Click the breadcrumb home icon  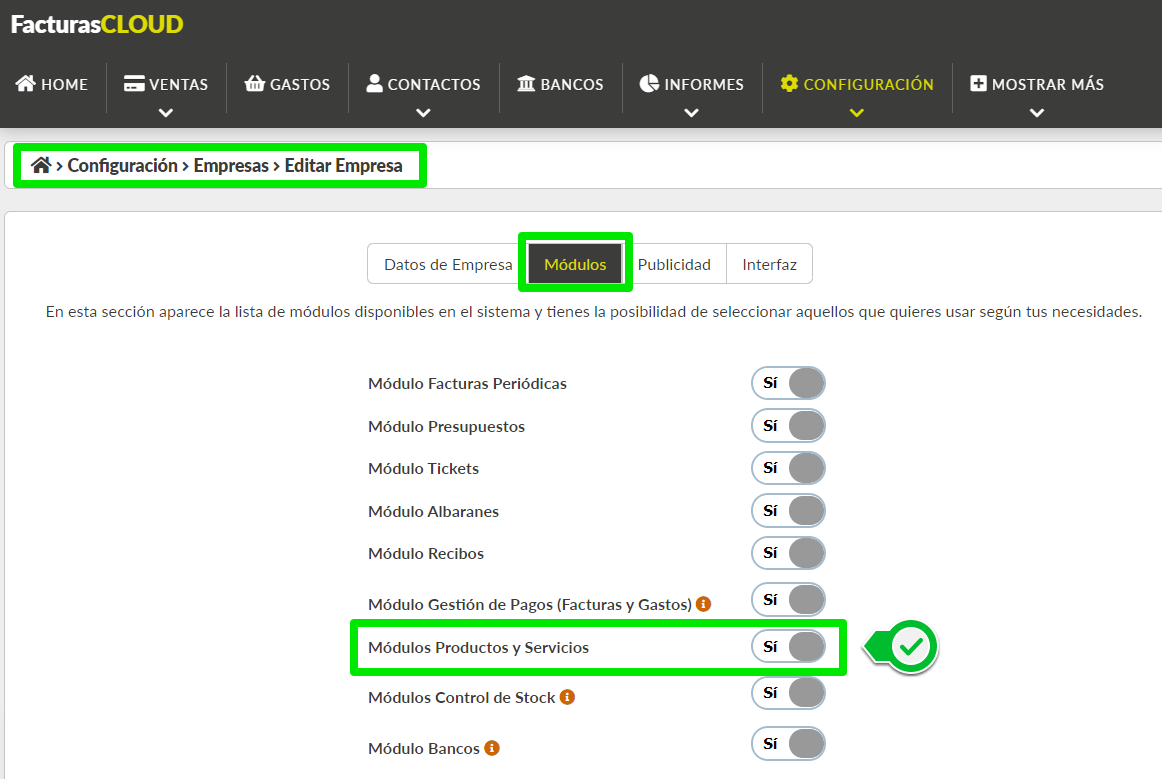pos(41,165)
